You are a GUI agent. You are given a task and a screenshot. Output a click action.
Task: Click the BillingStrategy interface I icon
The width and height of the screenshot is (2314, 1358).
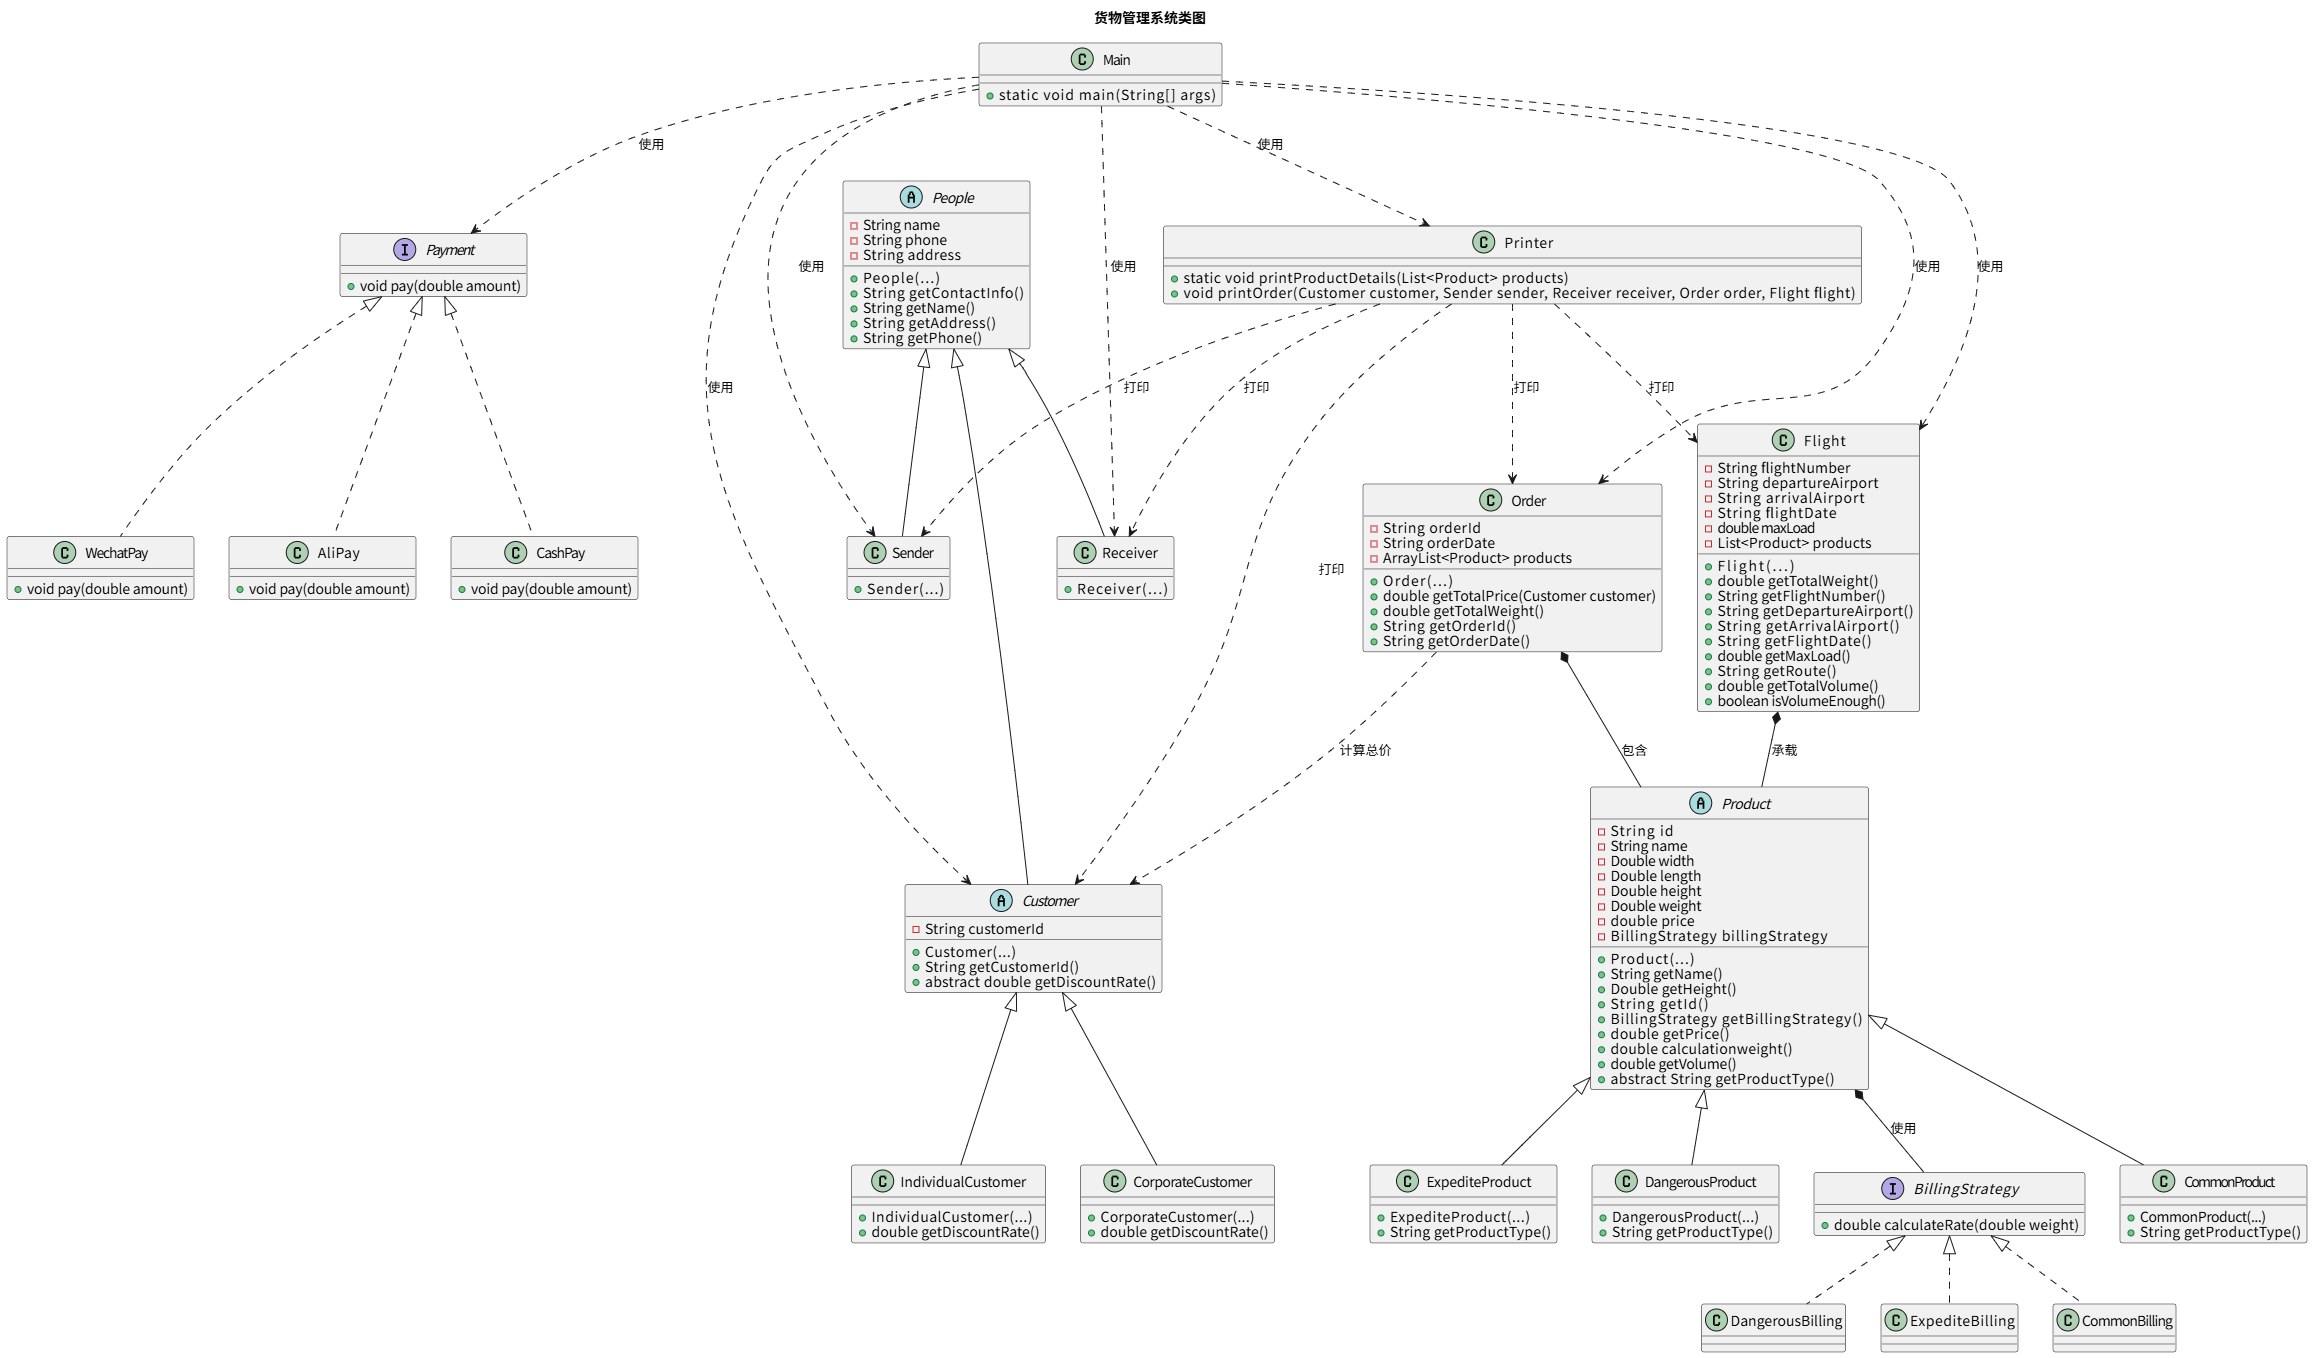1892,1188
